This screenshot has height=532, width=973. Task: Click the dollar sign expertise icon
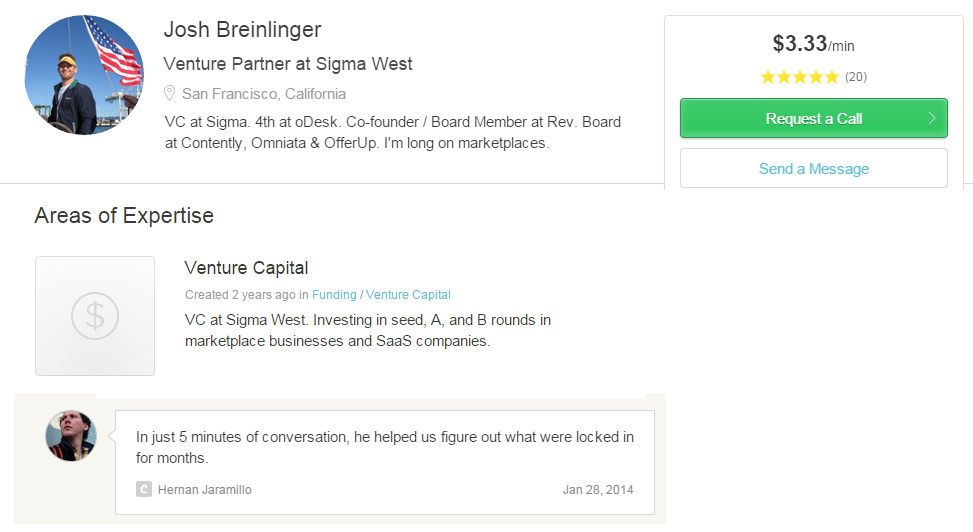click(x=95, y=316)
